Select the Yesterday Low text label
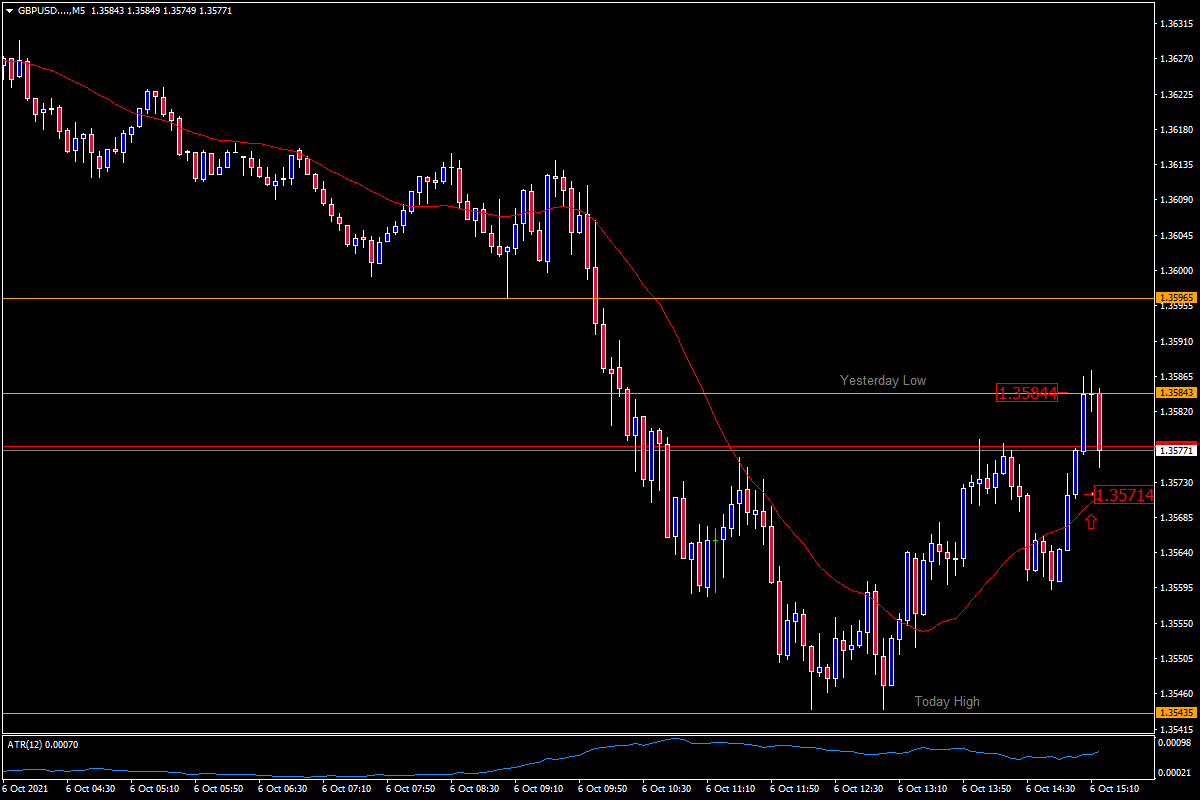 (x=882, y=380)
